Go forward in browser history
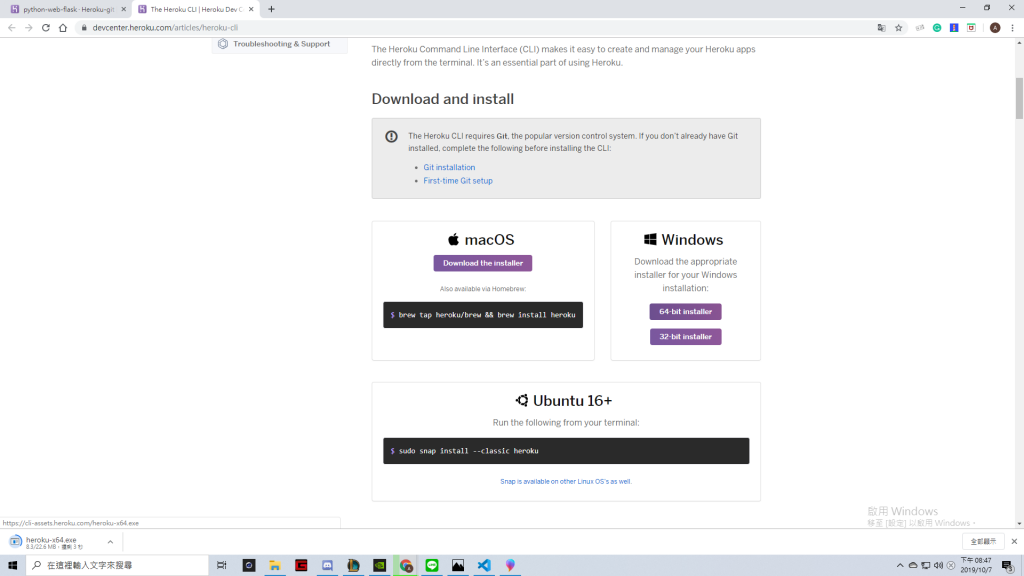1024x576 pixels. (29, 27)
